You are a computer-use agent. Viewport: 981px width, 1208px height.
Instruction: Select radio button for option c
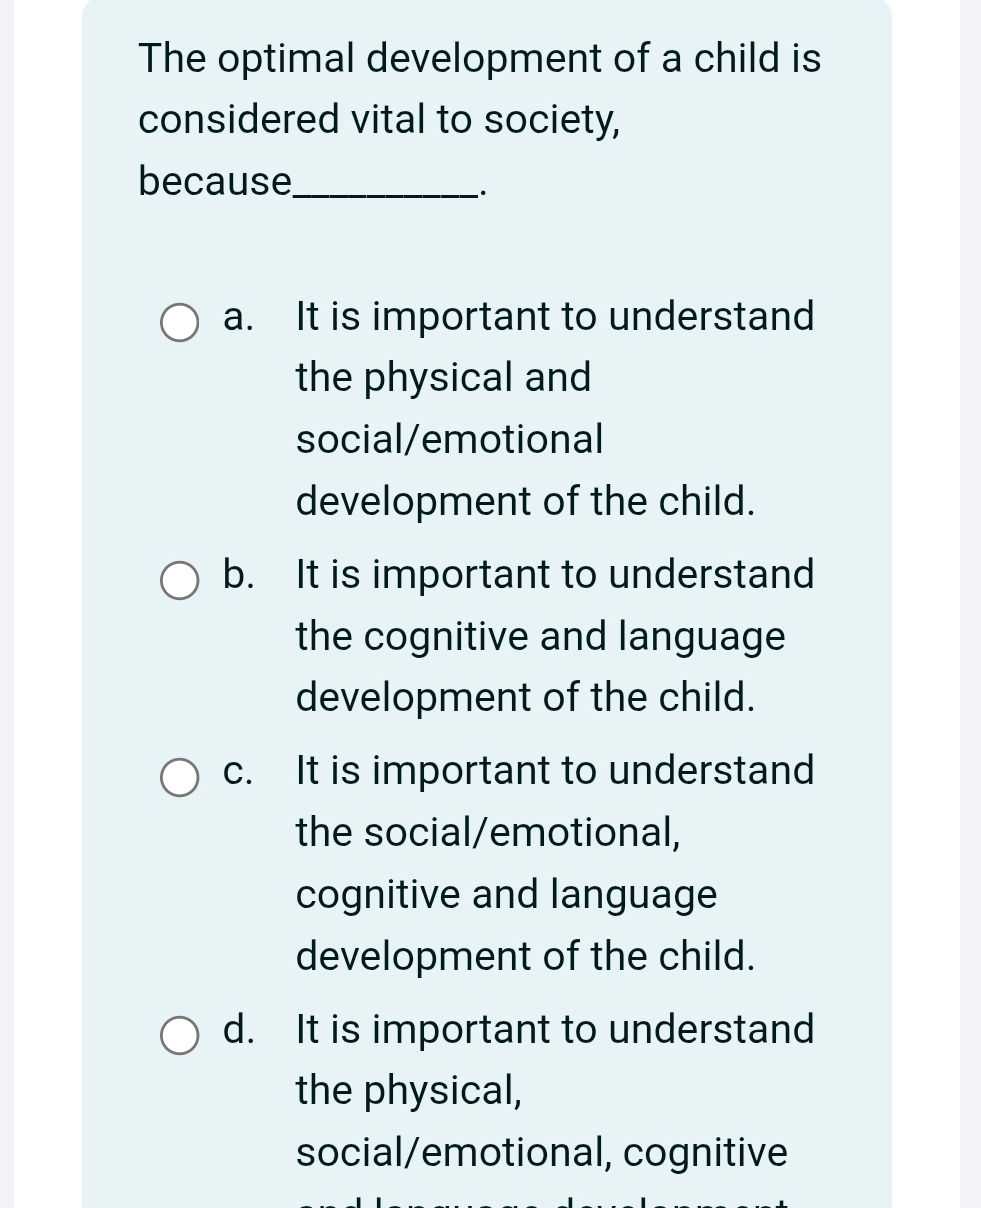point(179,776)
